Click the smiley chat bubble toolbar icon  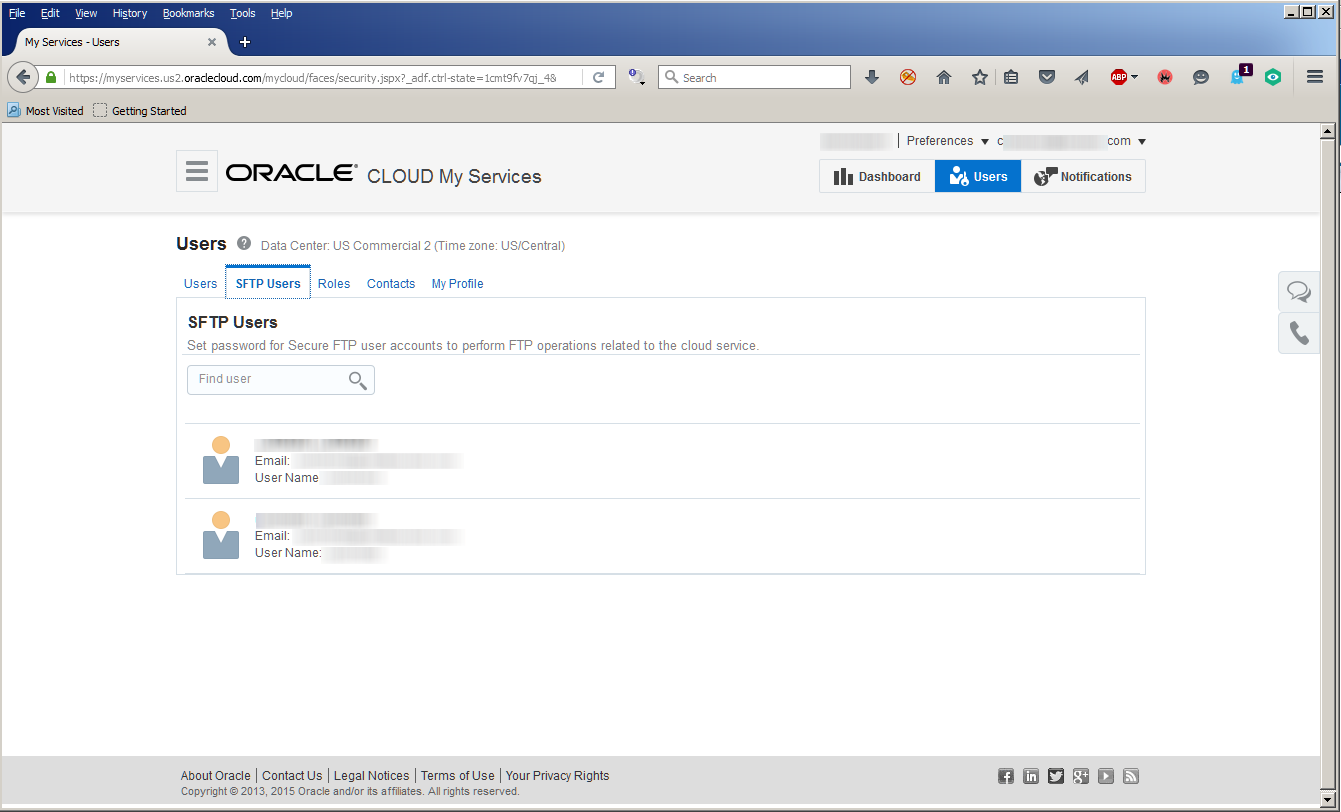coord(1201,77)
